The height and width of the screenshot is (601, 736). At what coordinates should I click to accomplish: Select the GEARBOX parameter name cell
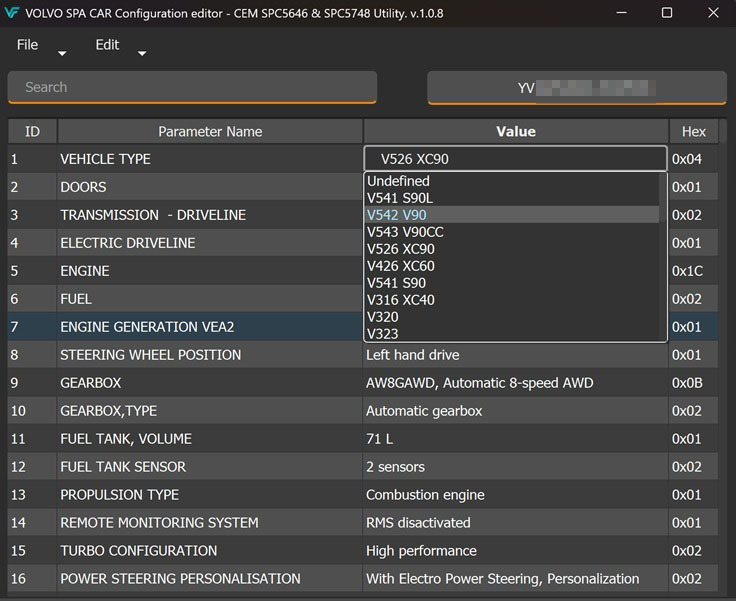(x=209, y=383)
